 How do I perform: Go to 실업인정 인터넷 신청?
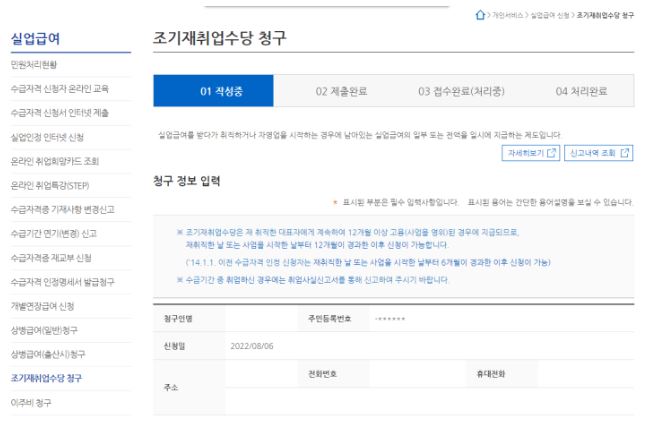(47, 137)
